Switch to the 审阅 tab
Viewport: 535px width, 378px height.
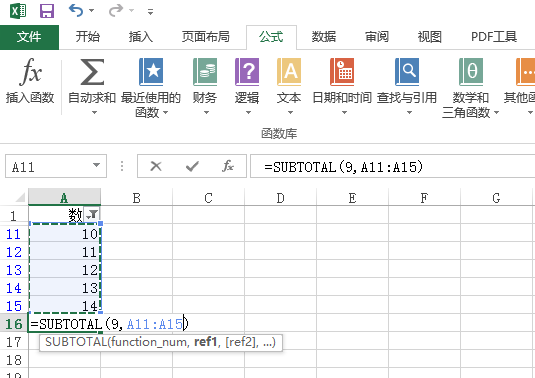click(377, 37)
